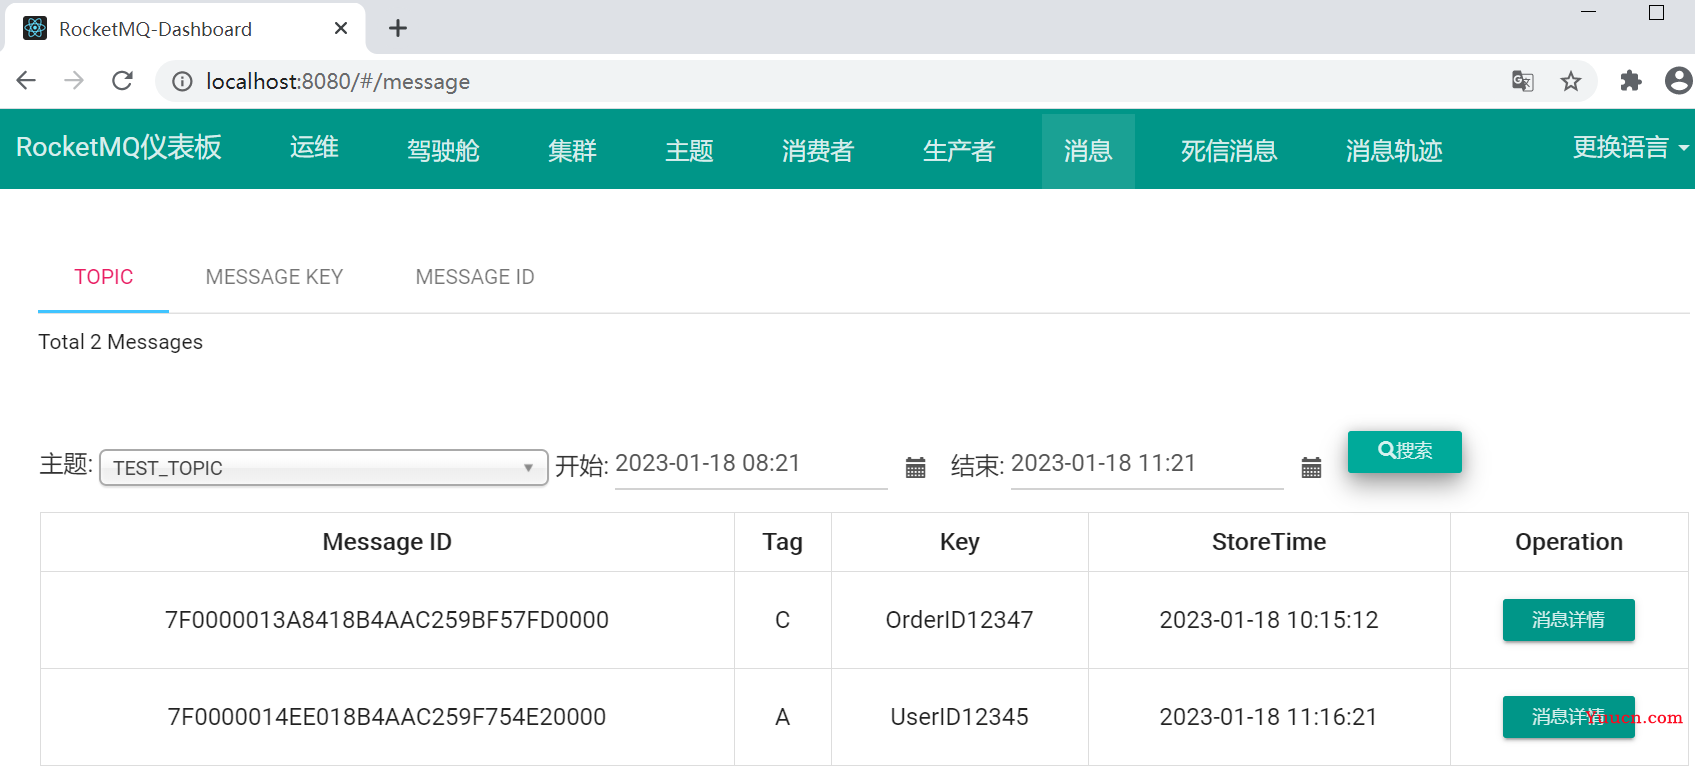This screenshot has height=772, width=1695.
Task: Open the 主题 topic menu item
Action: pos(689,151)
